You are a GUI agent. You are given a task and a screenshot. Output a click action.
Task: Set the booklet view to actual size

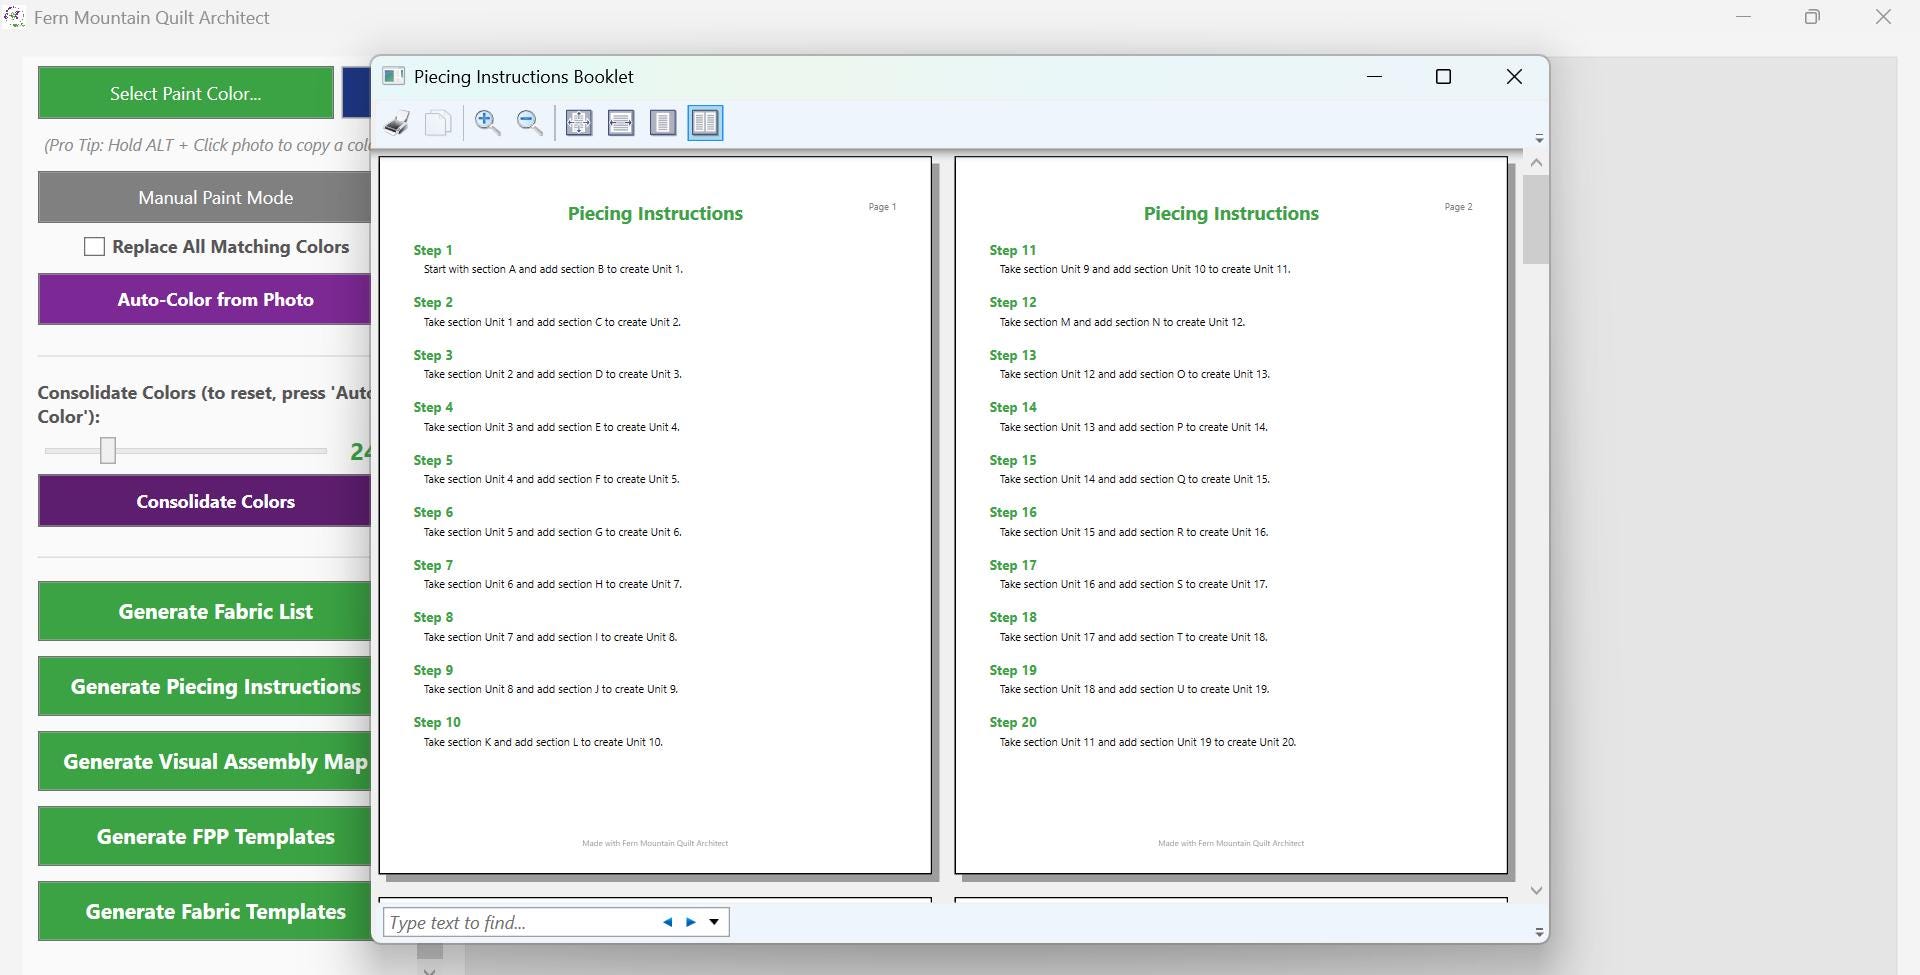point(579,123)
